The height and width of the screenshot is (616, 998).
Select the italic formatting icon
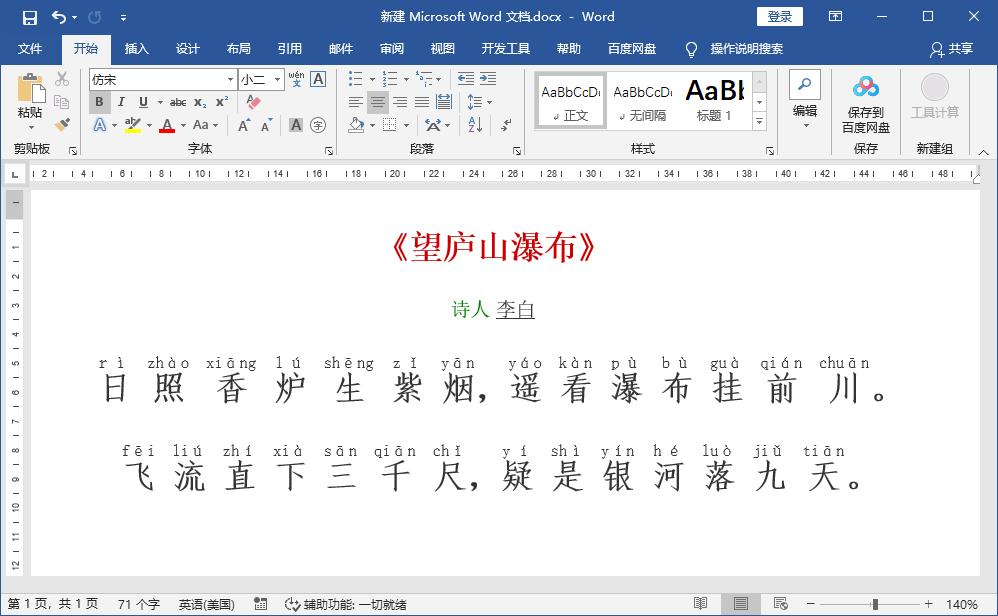click(122, 101)
